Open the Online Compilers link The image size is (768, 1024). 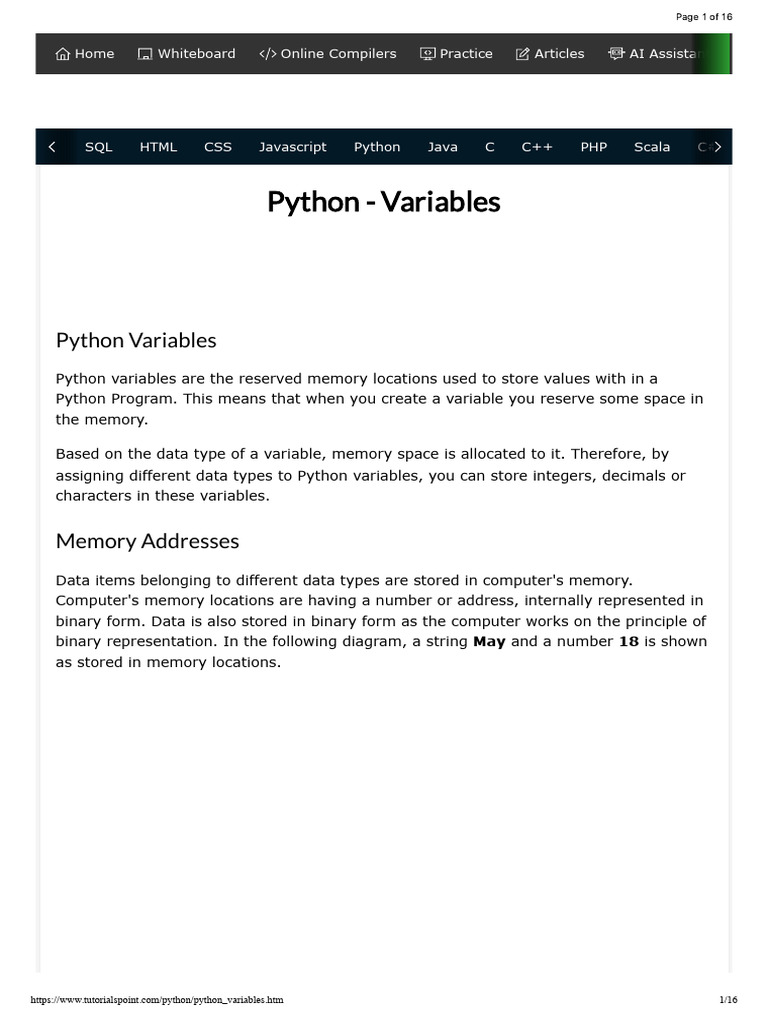coord(338,54)
